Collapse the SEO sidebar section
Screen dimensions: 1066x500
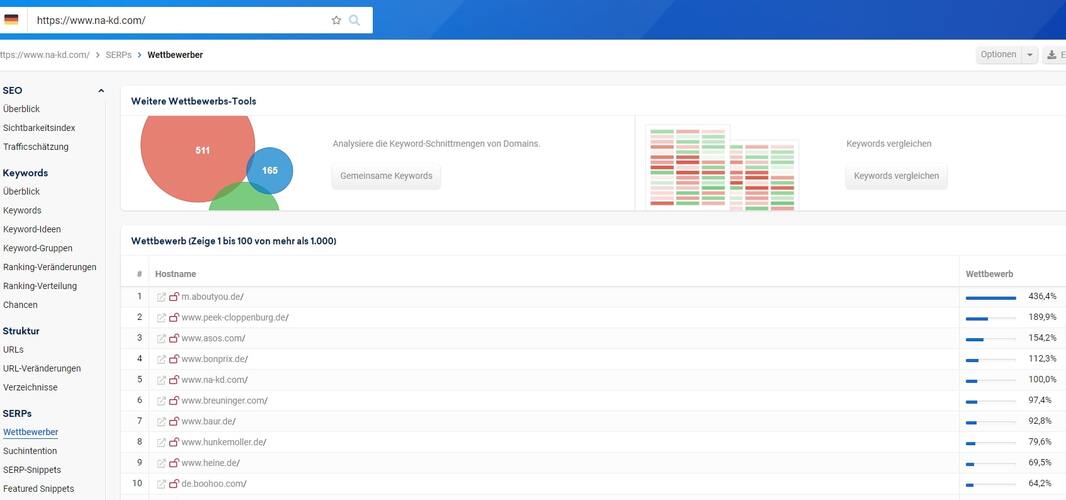pyautogui.click(x=101, y=90)
